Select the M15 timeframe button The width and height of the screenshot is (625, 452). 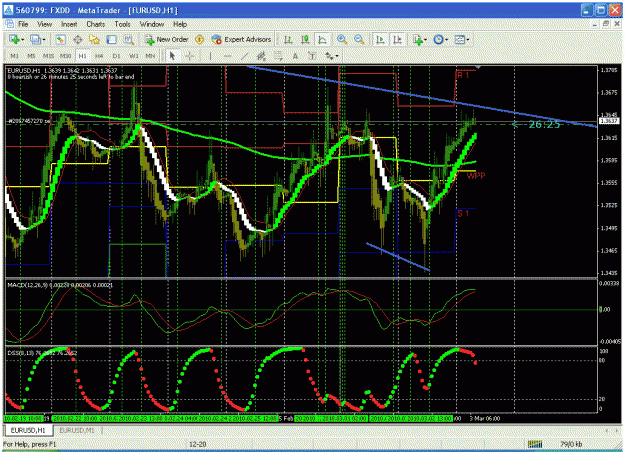click(x=48, y=56)
